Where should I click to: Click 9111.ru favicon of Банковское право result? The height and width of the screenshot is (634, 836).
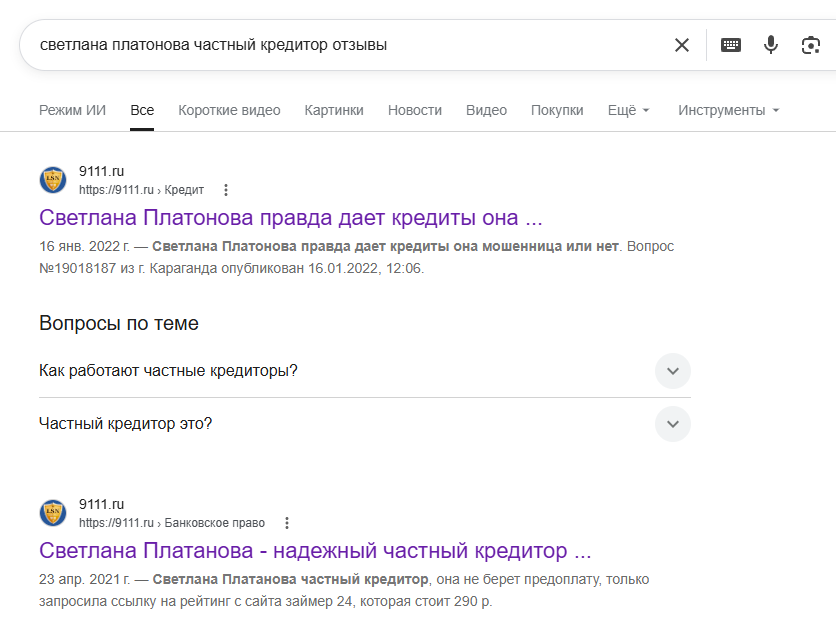pos(53,512)
